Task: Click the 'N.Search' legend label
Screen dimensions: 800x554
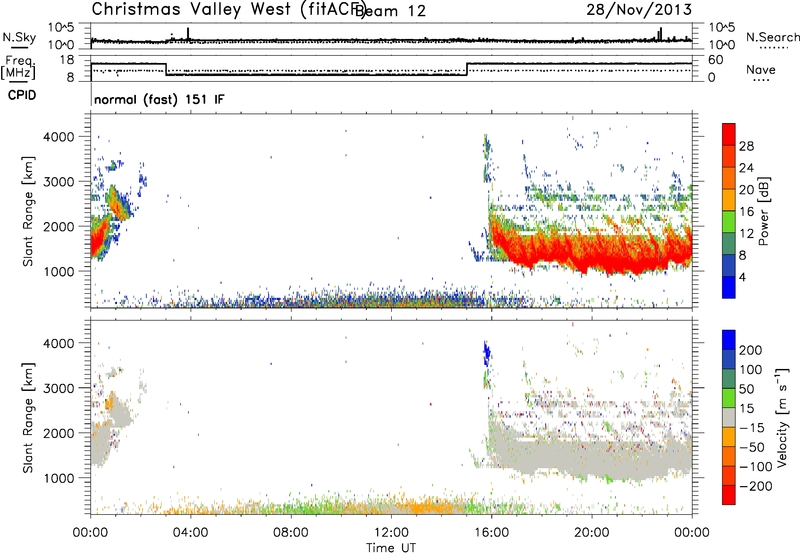Action: click(772, 37)
